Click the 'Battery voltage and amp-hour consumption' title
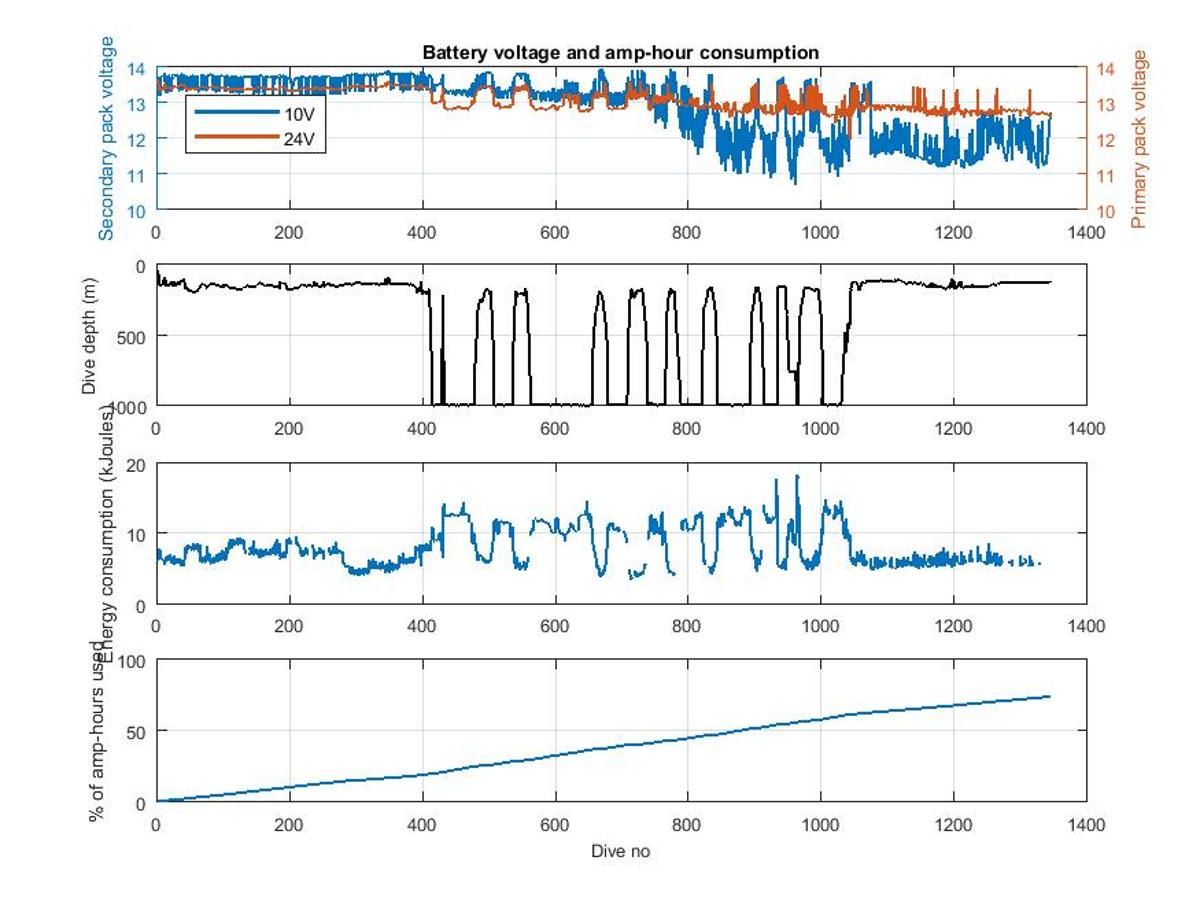Screen dimensions: 1200x900 (x=620, y=52)
